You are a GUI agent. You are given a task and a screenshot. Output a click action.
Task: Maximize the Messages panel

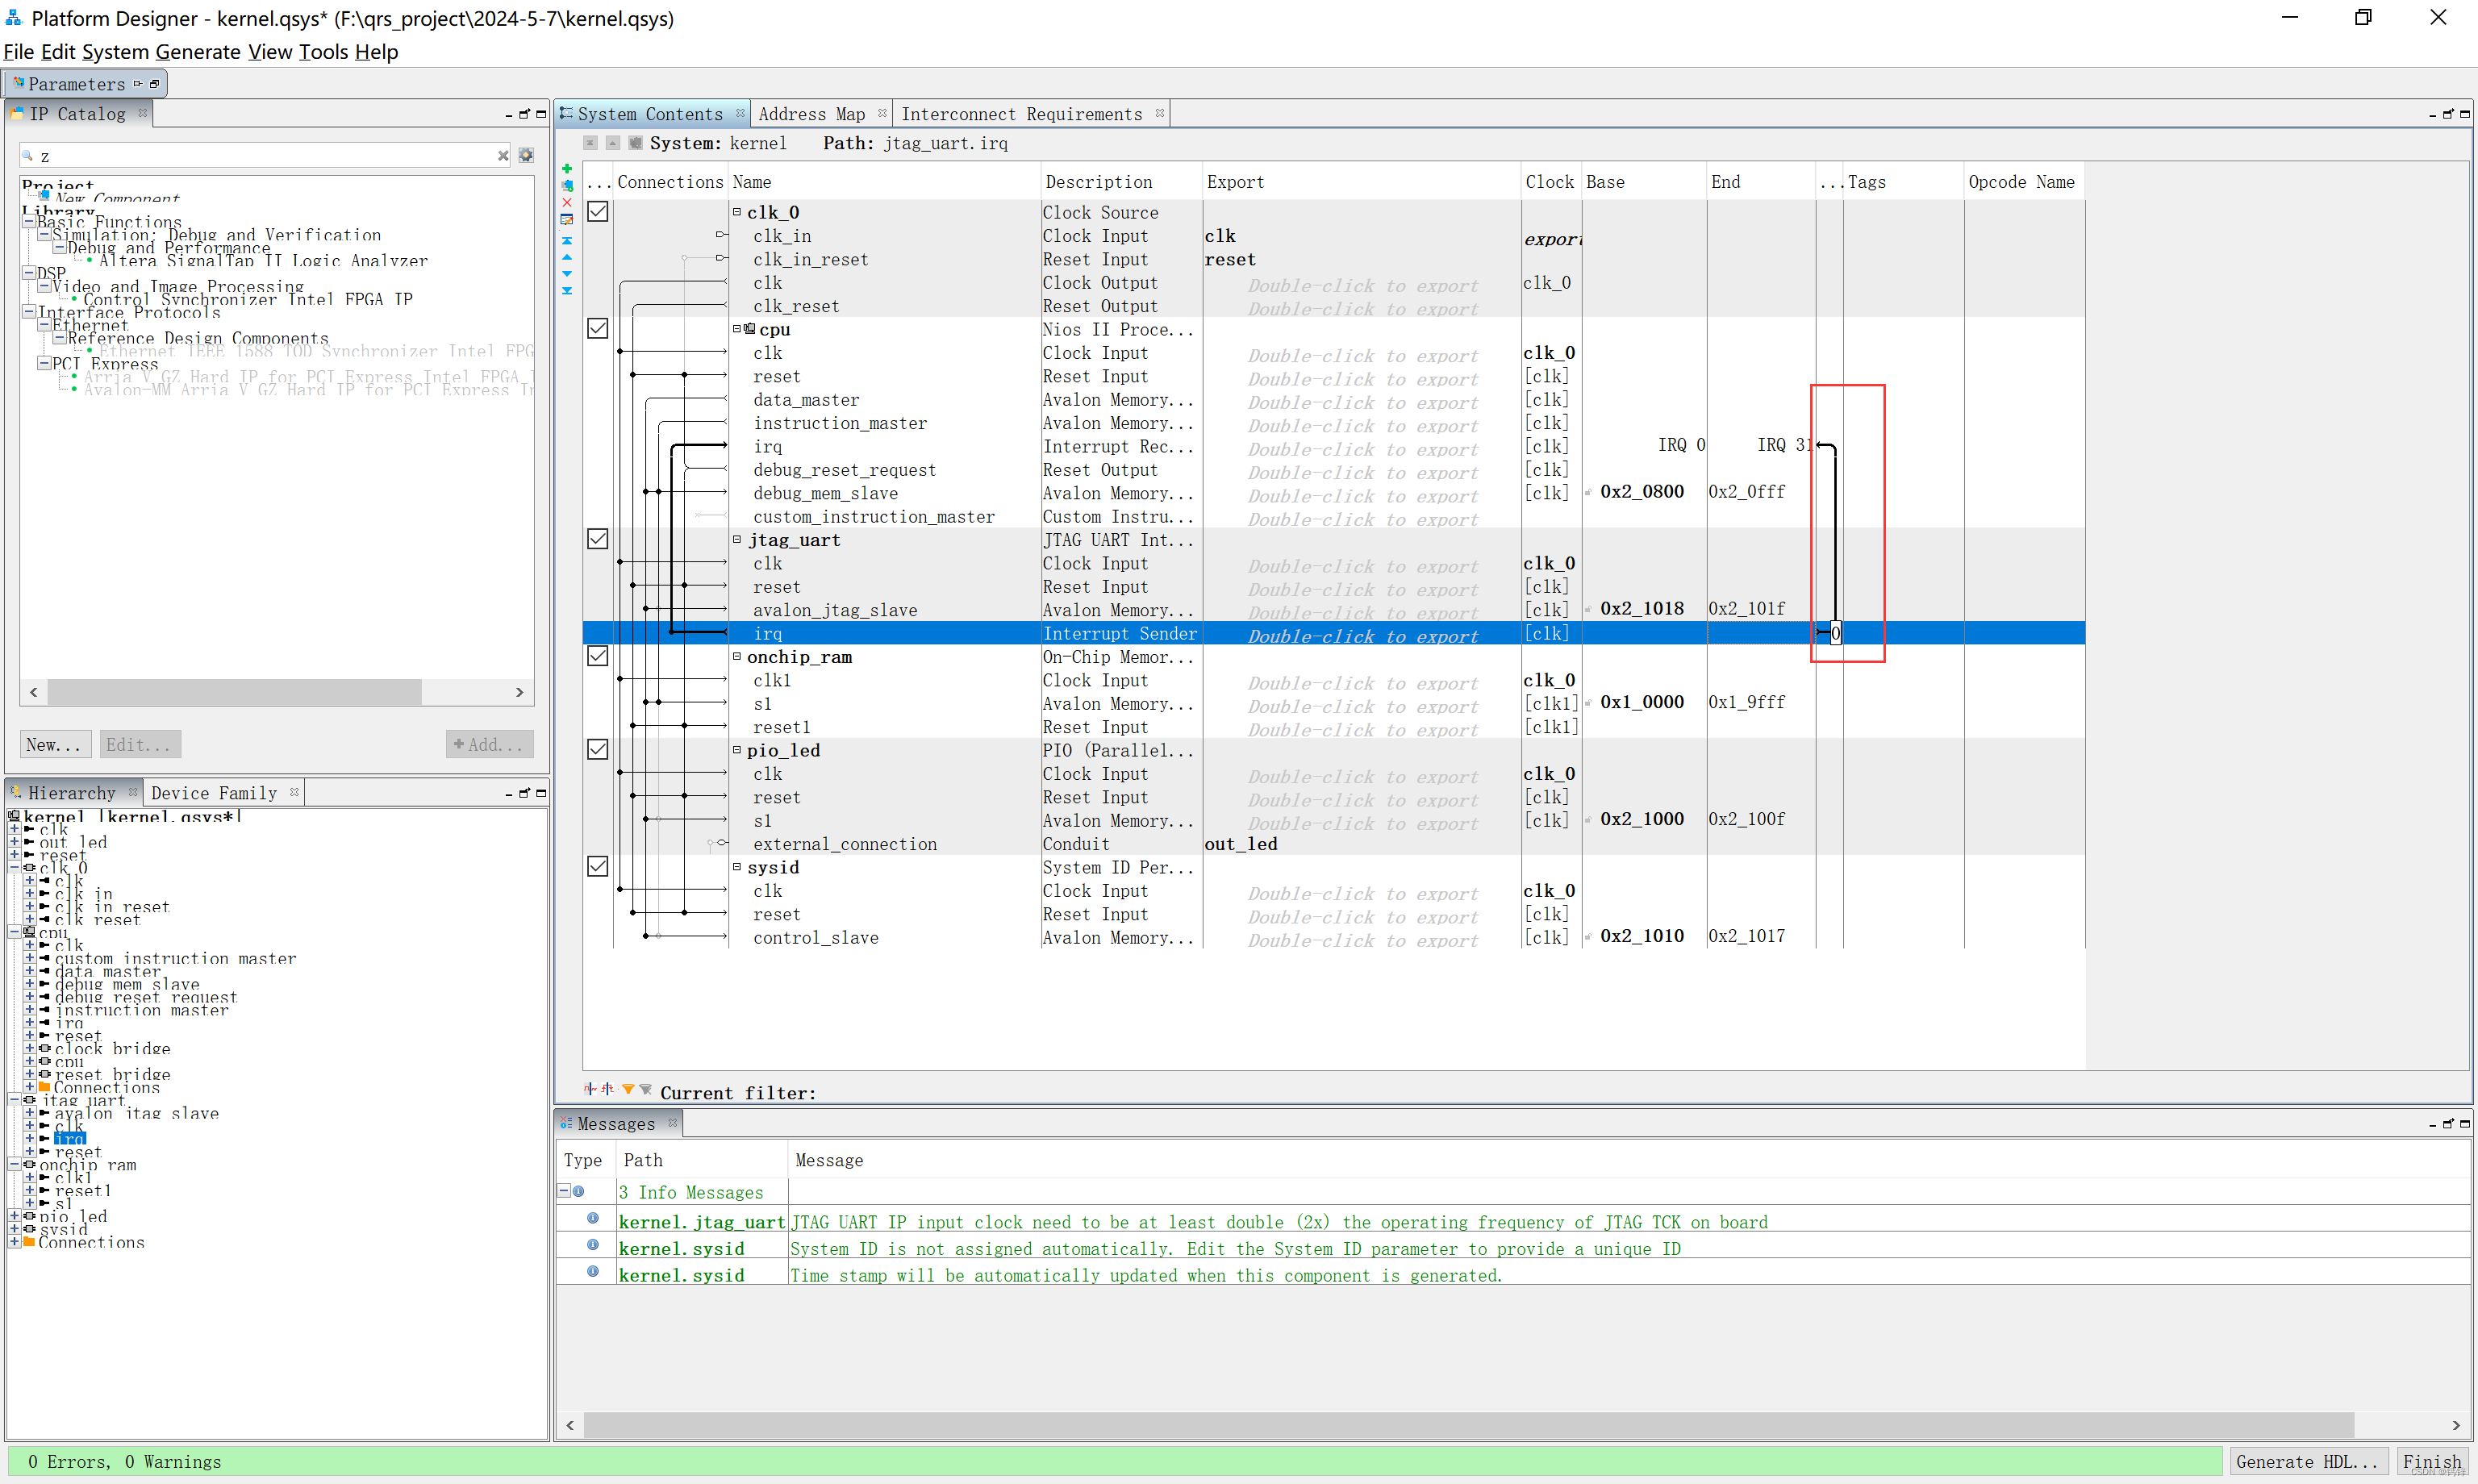pyautogui.click(x=2465, y=1124)
